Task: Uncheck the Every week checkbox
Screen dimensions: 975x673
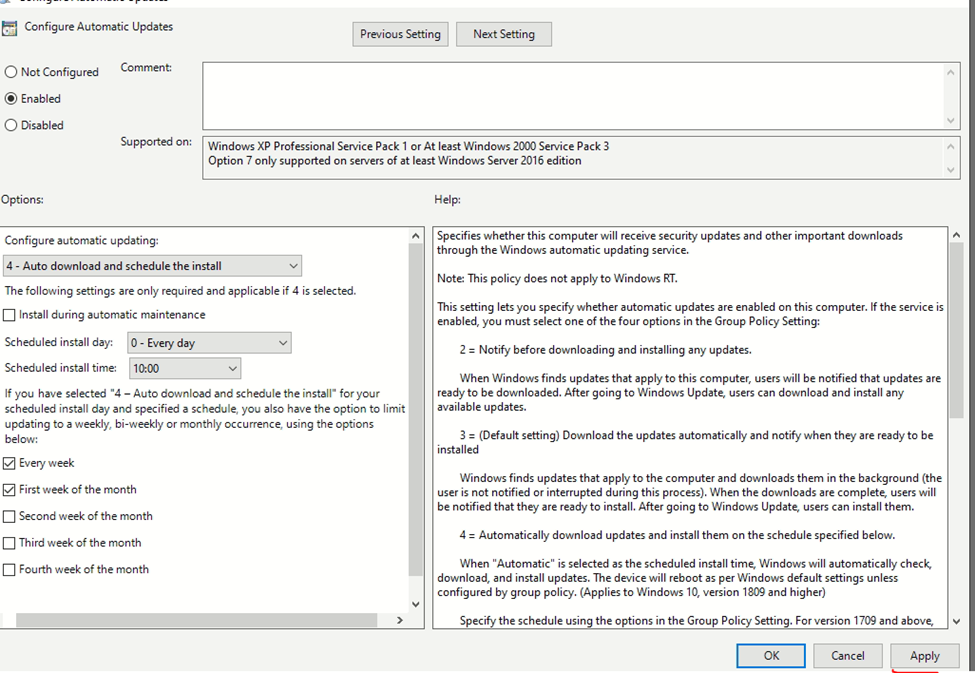Action: point(10,464)
